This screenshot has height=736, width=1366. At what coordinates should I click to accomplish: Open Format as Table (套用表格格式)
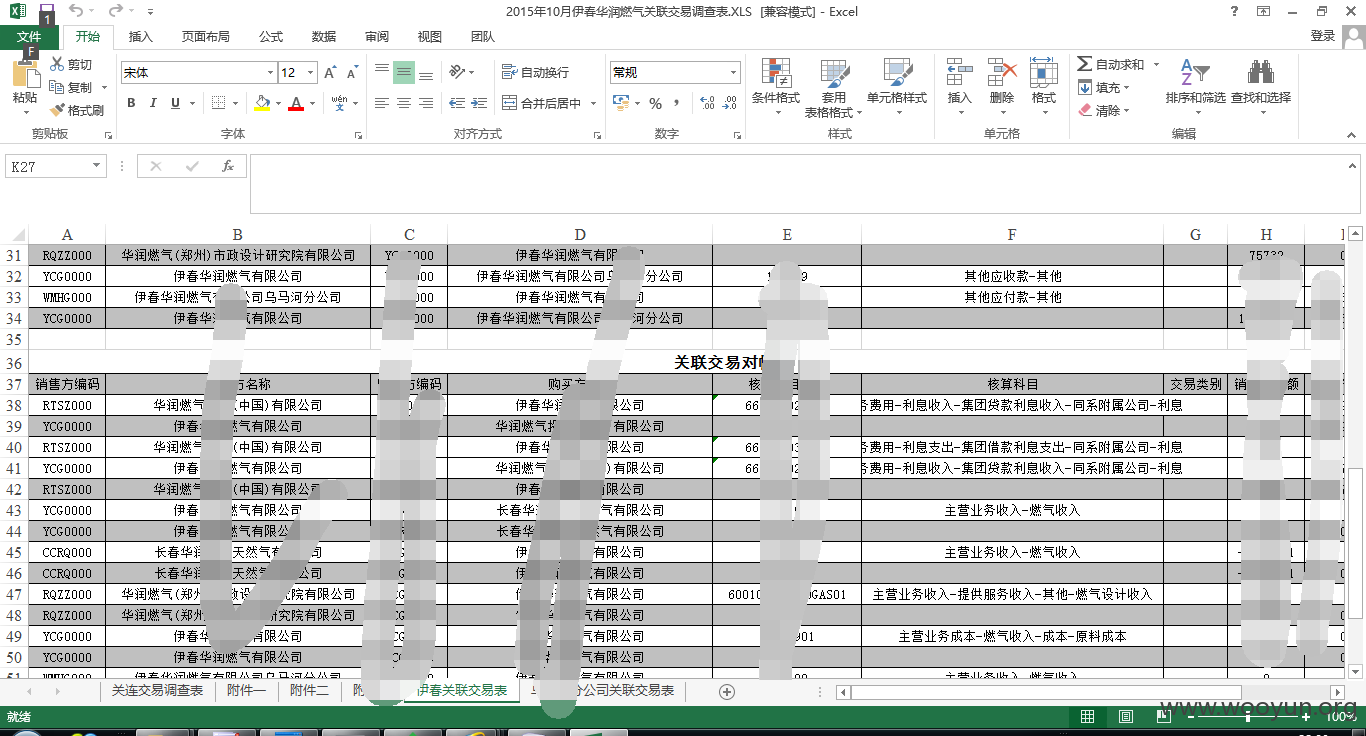click(834, 87)
